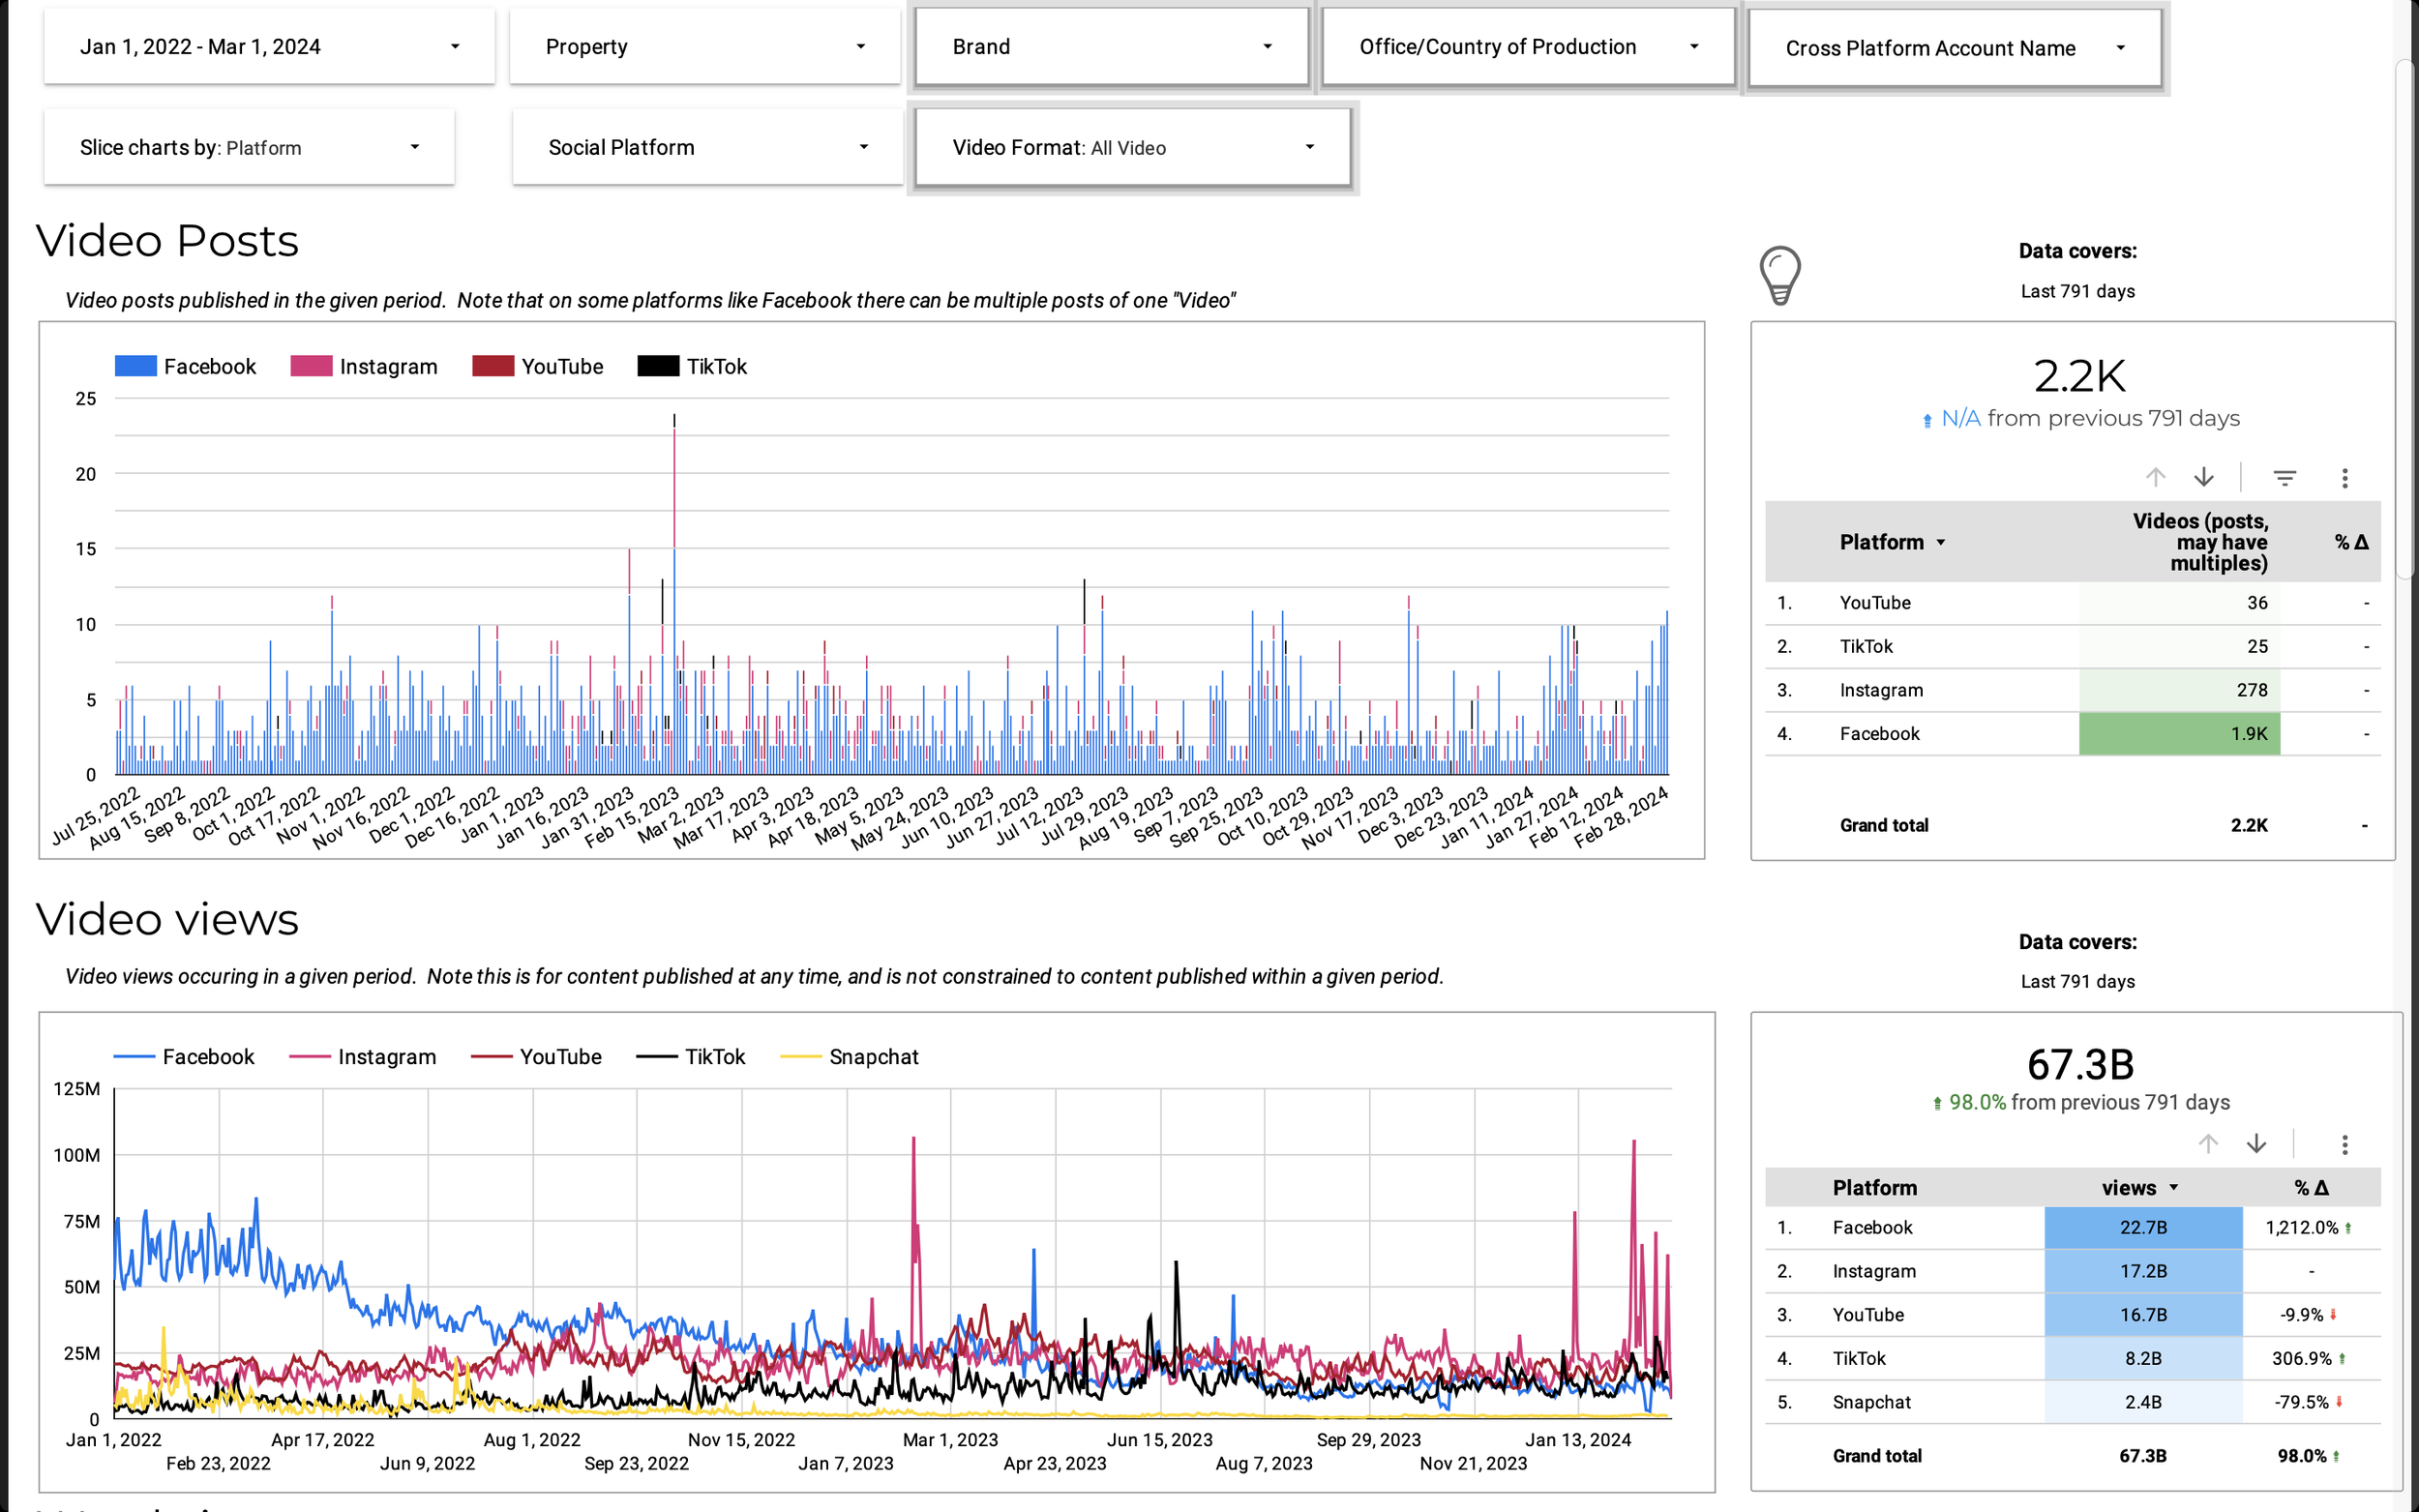The image size is (2419, 1512).
Task: Select Facebook row in views table
Action: [1872, 1228]
